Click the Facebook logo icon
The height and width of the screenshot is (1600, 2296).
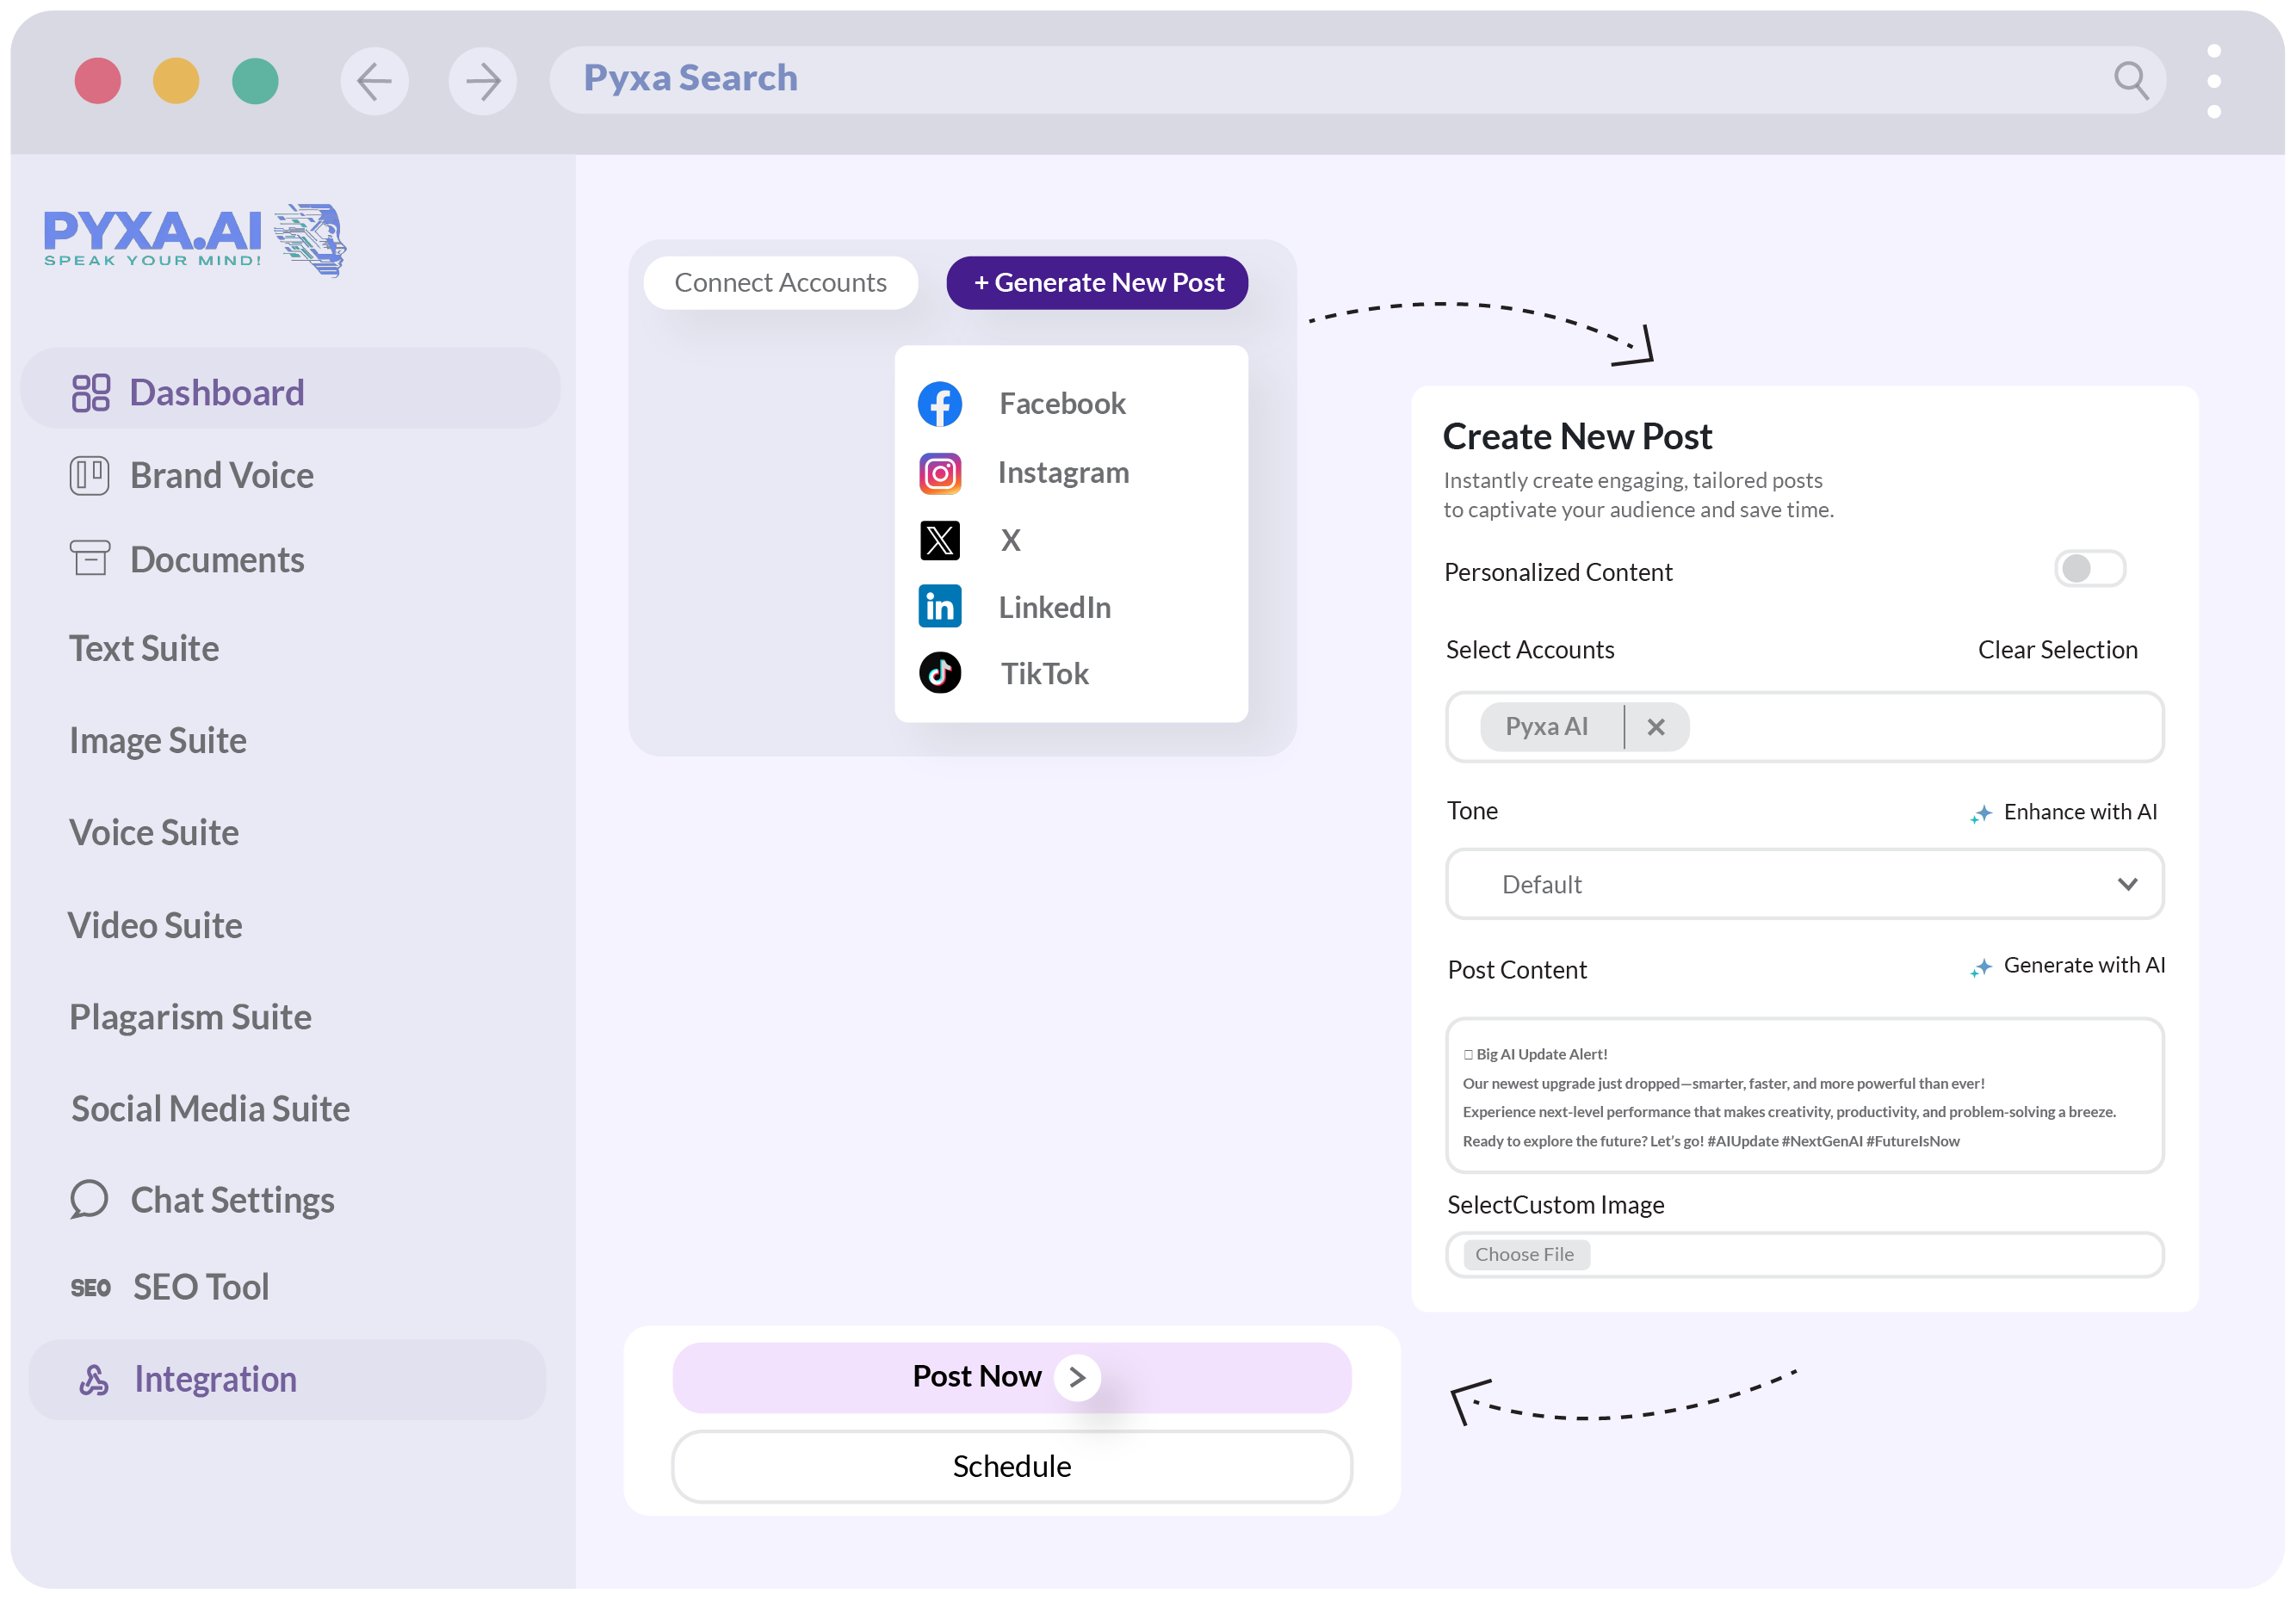[940, 404]
